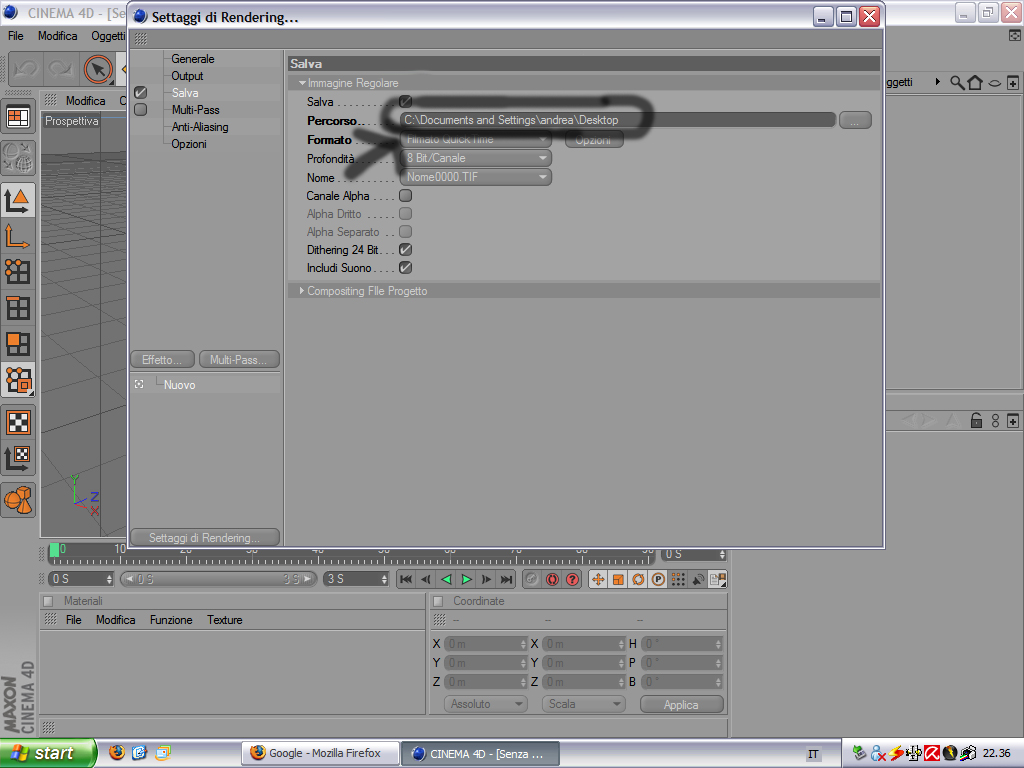Toggle the Alpha Separato checkbox
Image resolution: width=1024 pixels, height=768 pixels.
pos(406,231)
